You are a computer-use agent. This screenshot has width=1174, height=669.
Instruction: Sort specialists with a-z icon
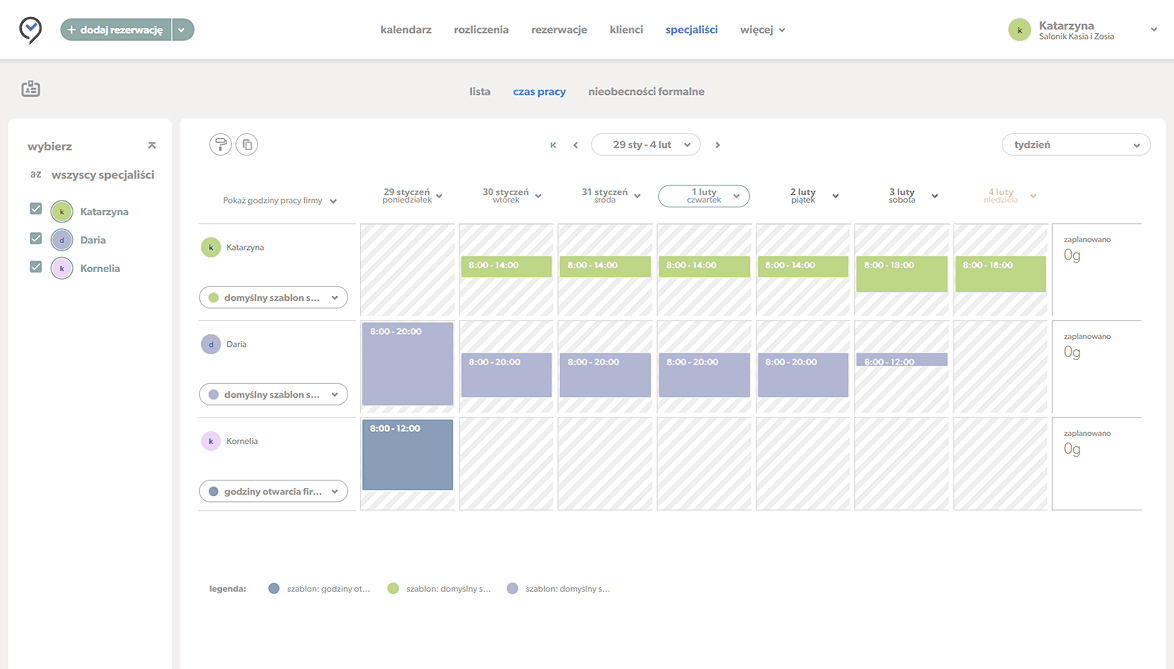pos(36,175)
